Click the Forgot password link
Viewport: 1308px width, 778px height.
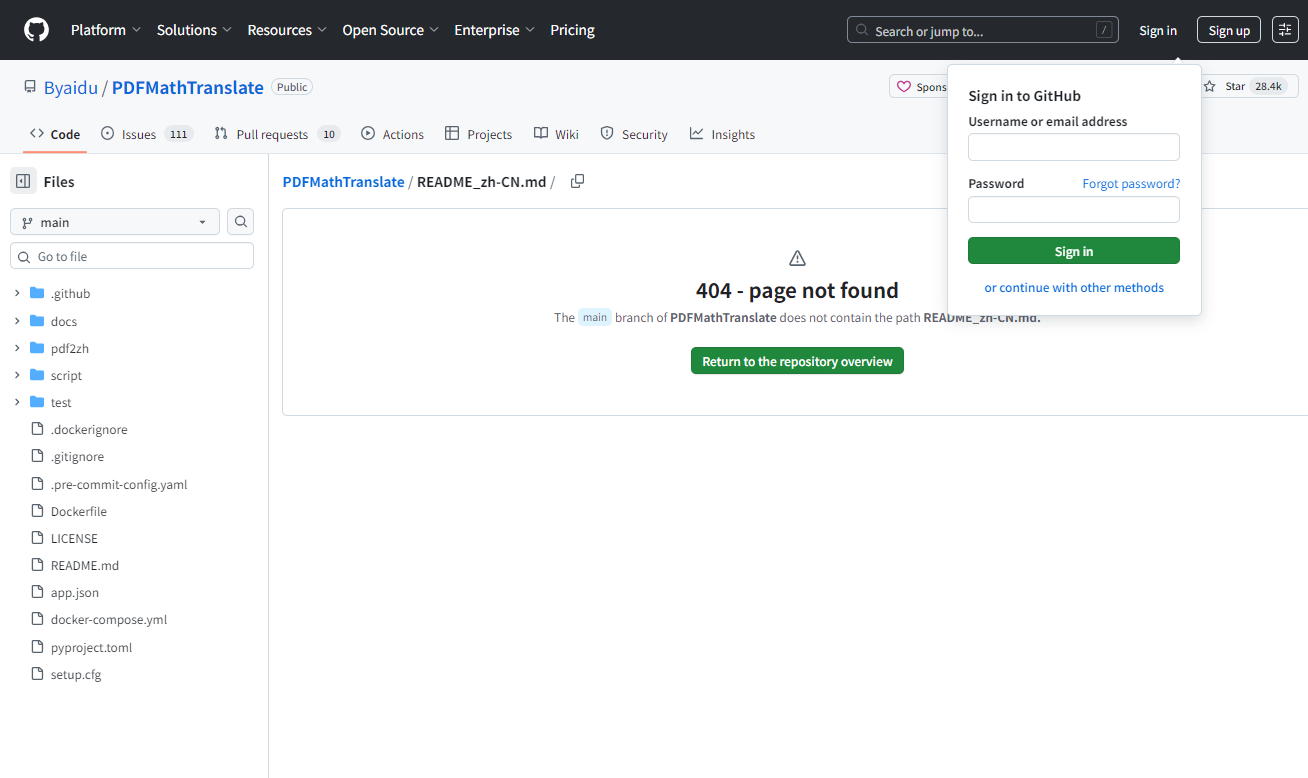(1131, 184)
